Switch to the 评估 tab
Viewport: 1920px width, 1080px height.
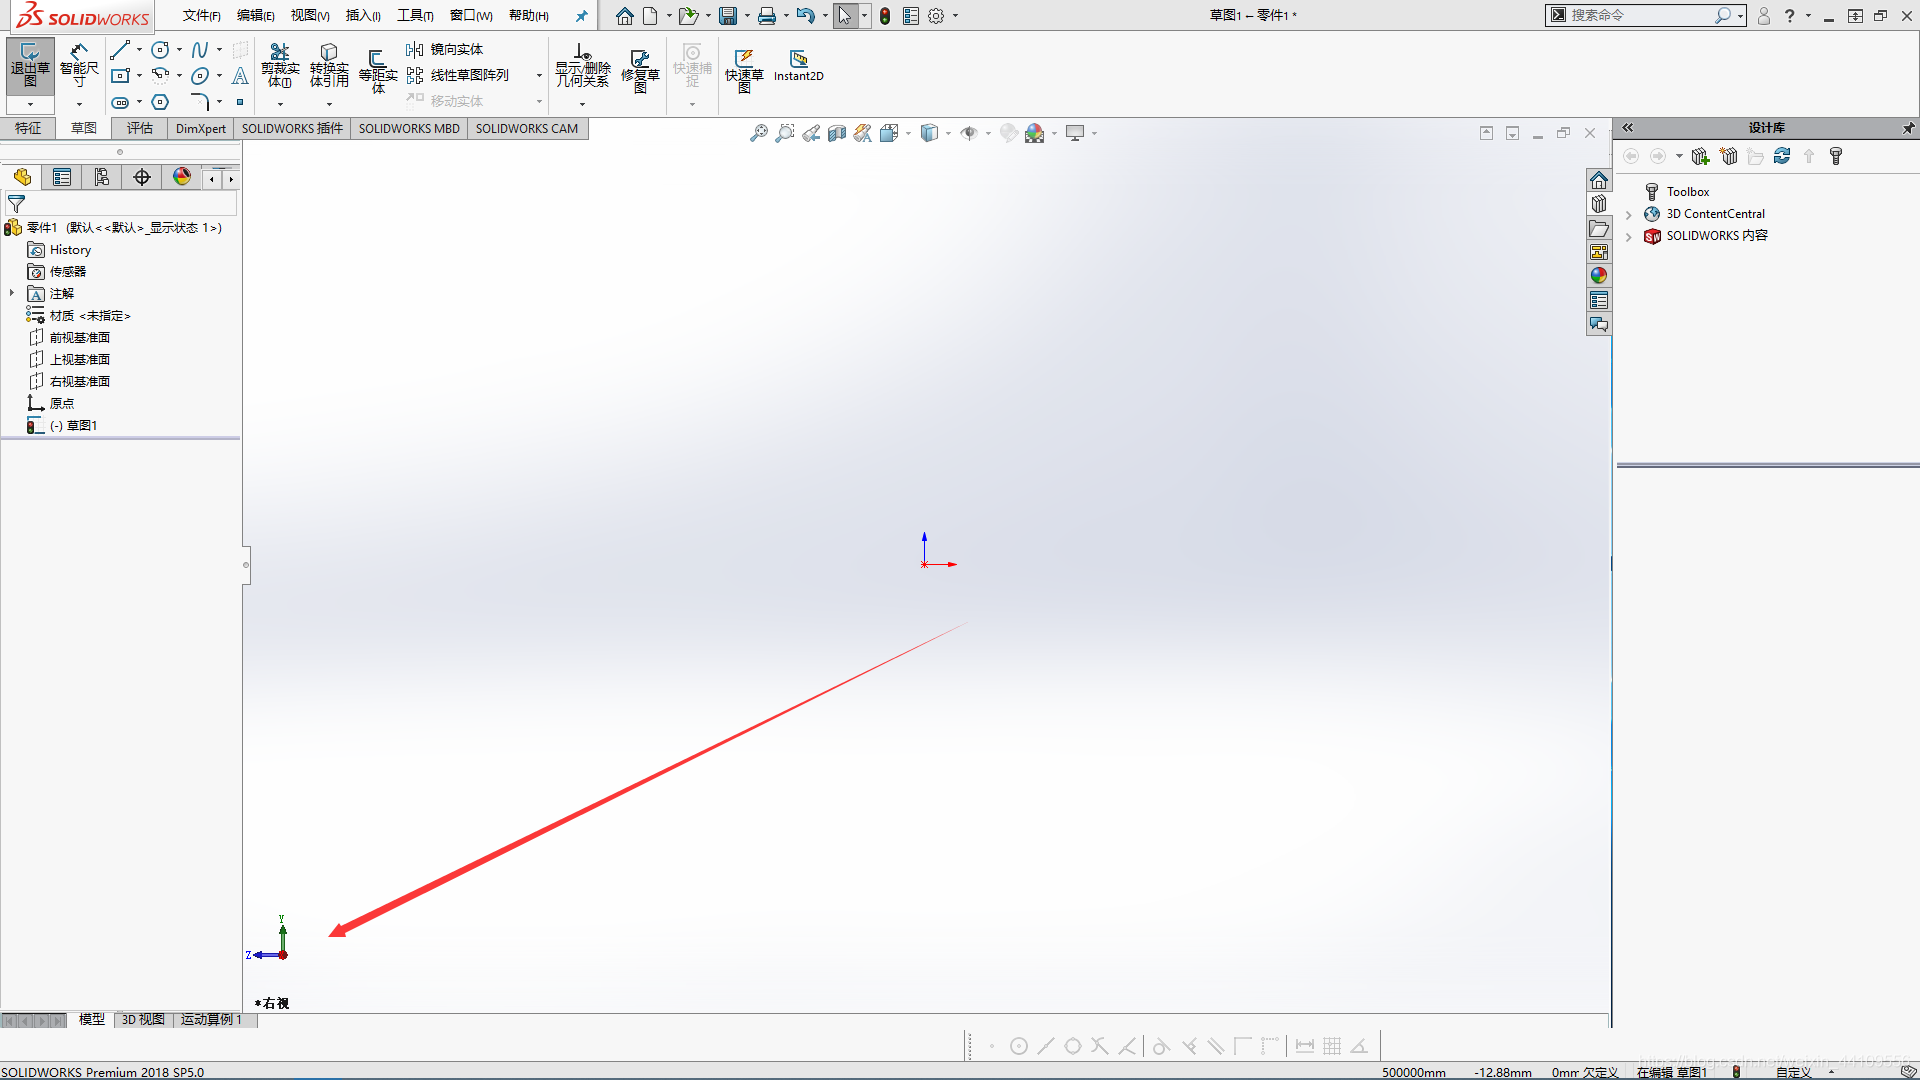click(140, 128)
